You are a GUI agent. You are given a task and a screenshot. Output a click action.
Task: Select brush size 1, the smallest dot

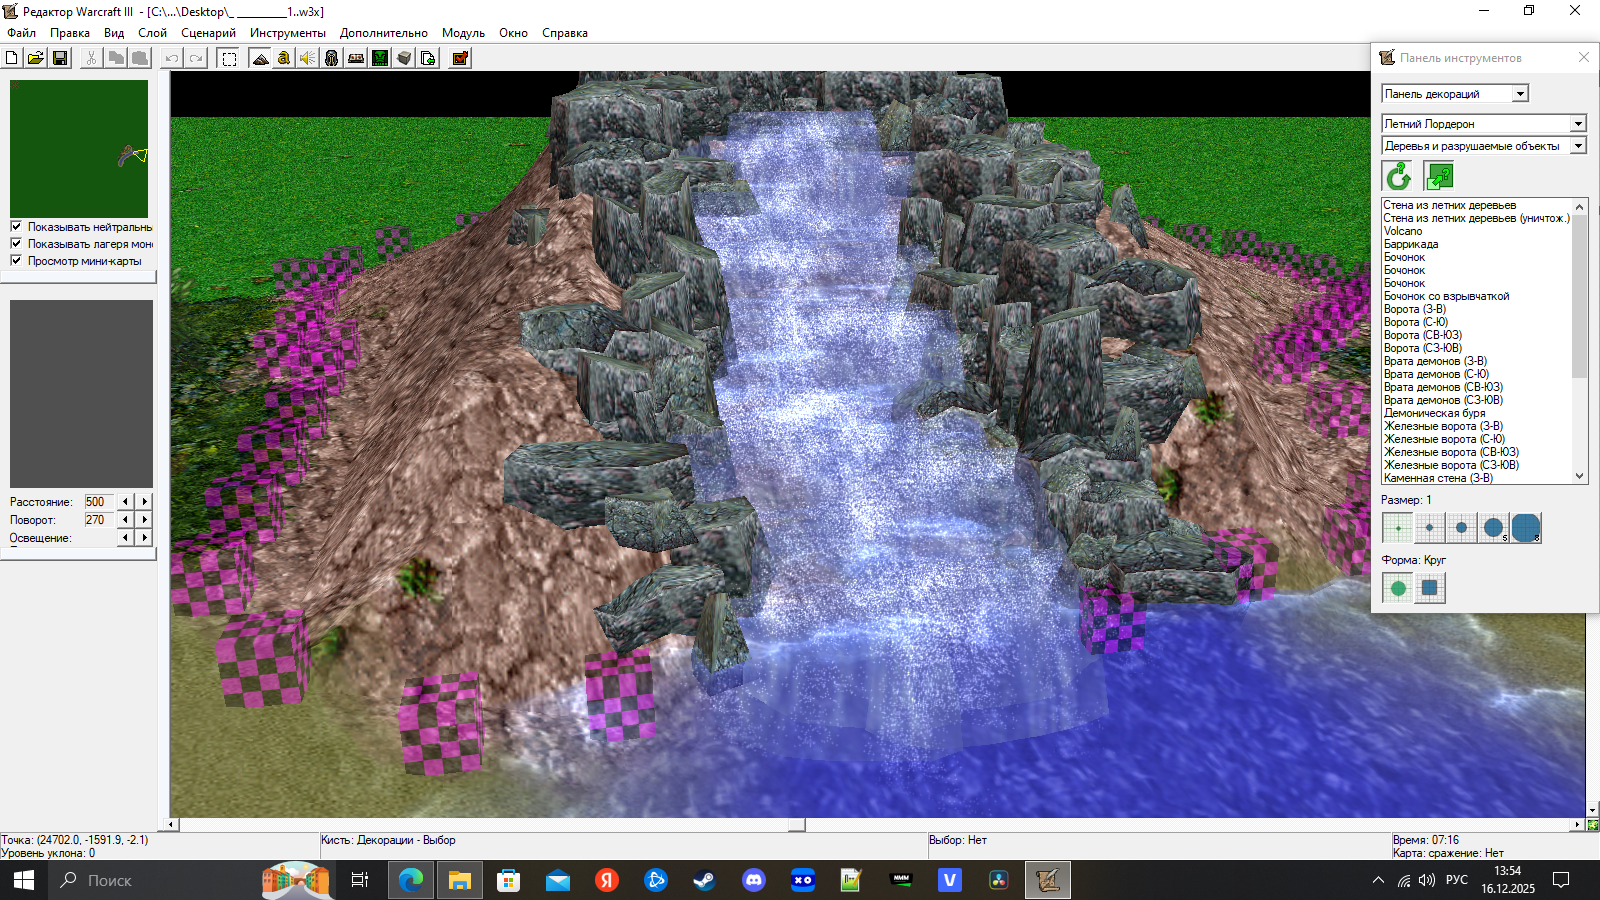coord(1398,528)
